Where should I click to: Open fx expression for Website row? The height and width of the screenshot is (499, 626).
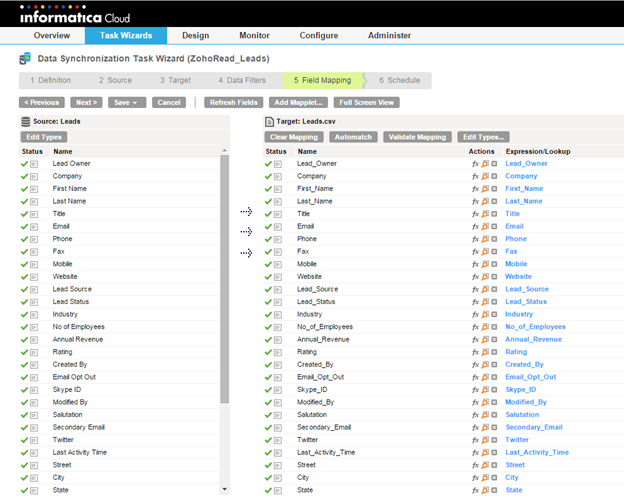[x=475, y=277]
